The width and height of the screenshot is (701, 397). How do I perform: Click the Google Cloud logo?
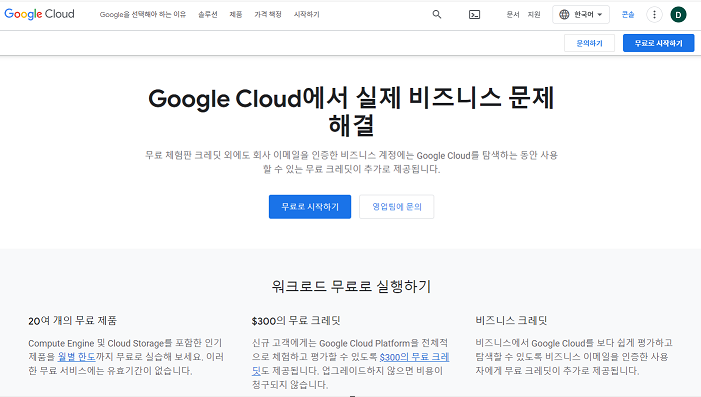coord(39,14)
